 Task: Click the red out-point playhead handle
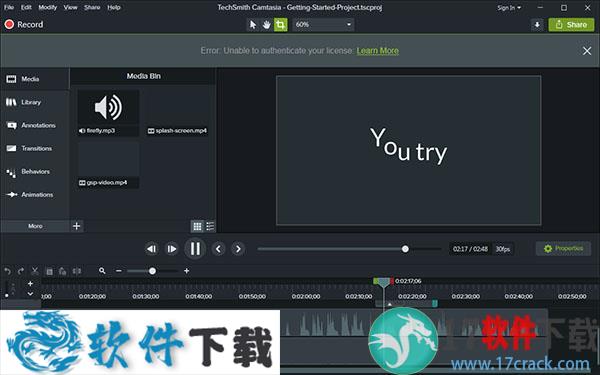coord(392,281)
